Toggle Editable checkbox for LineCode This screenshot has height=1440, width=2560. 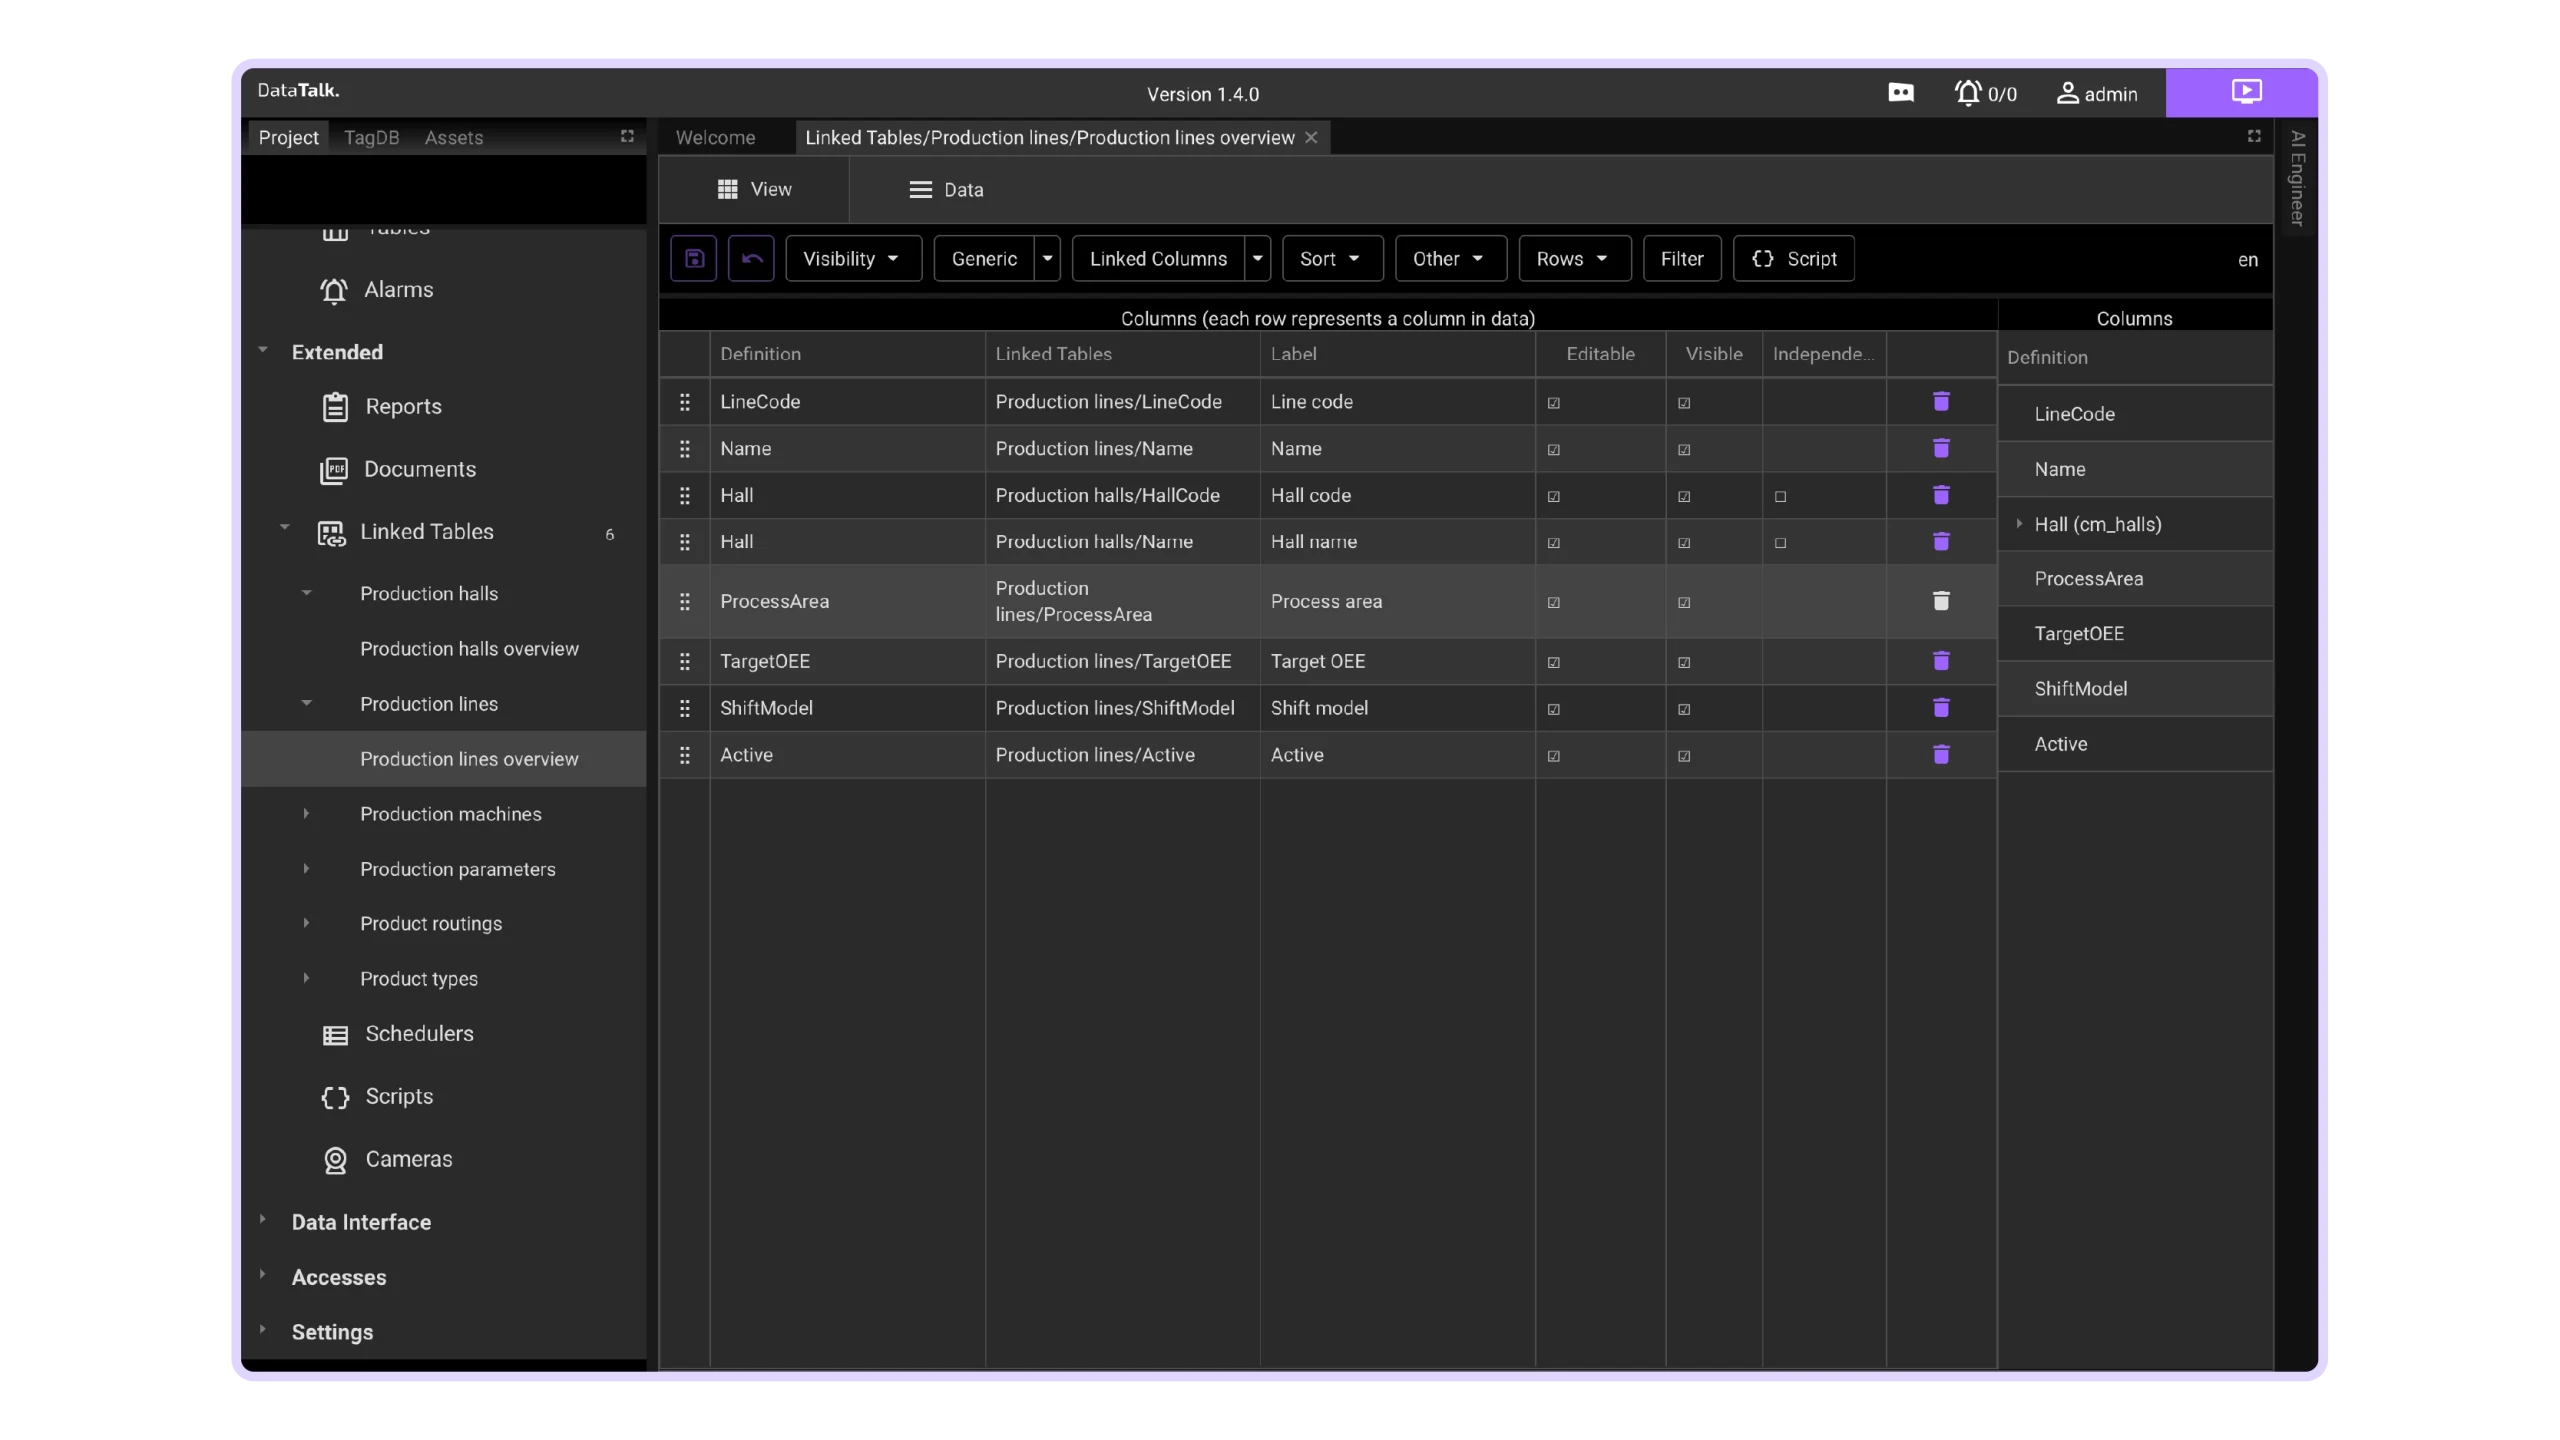[1554, 403]
